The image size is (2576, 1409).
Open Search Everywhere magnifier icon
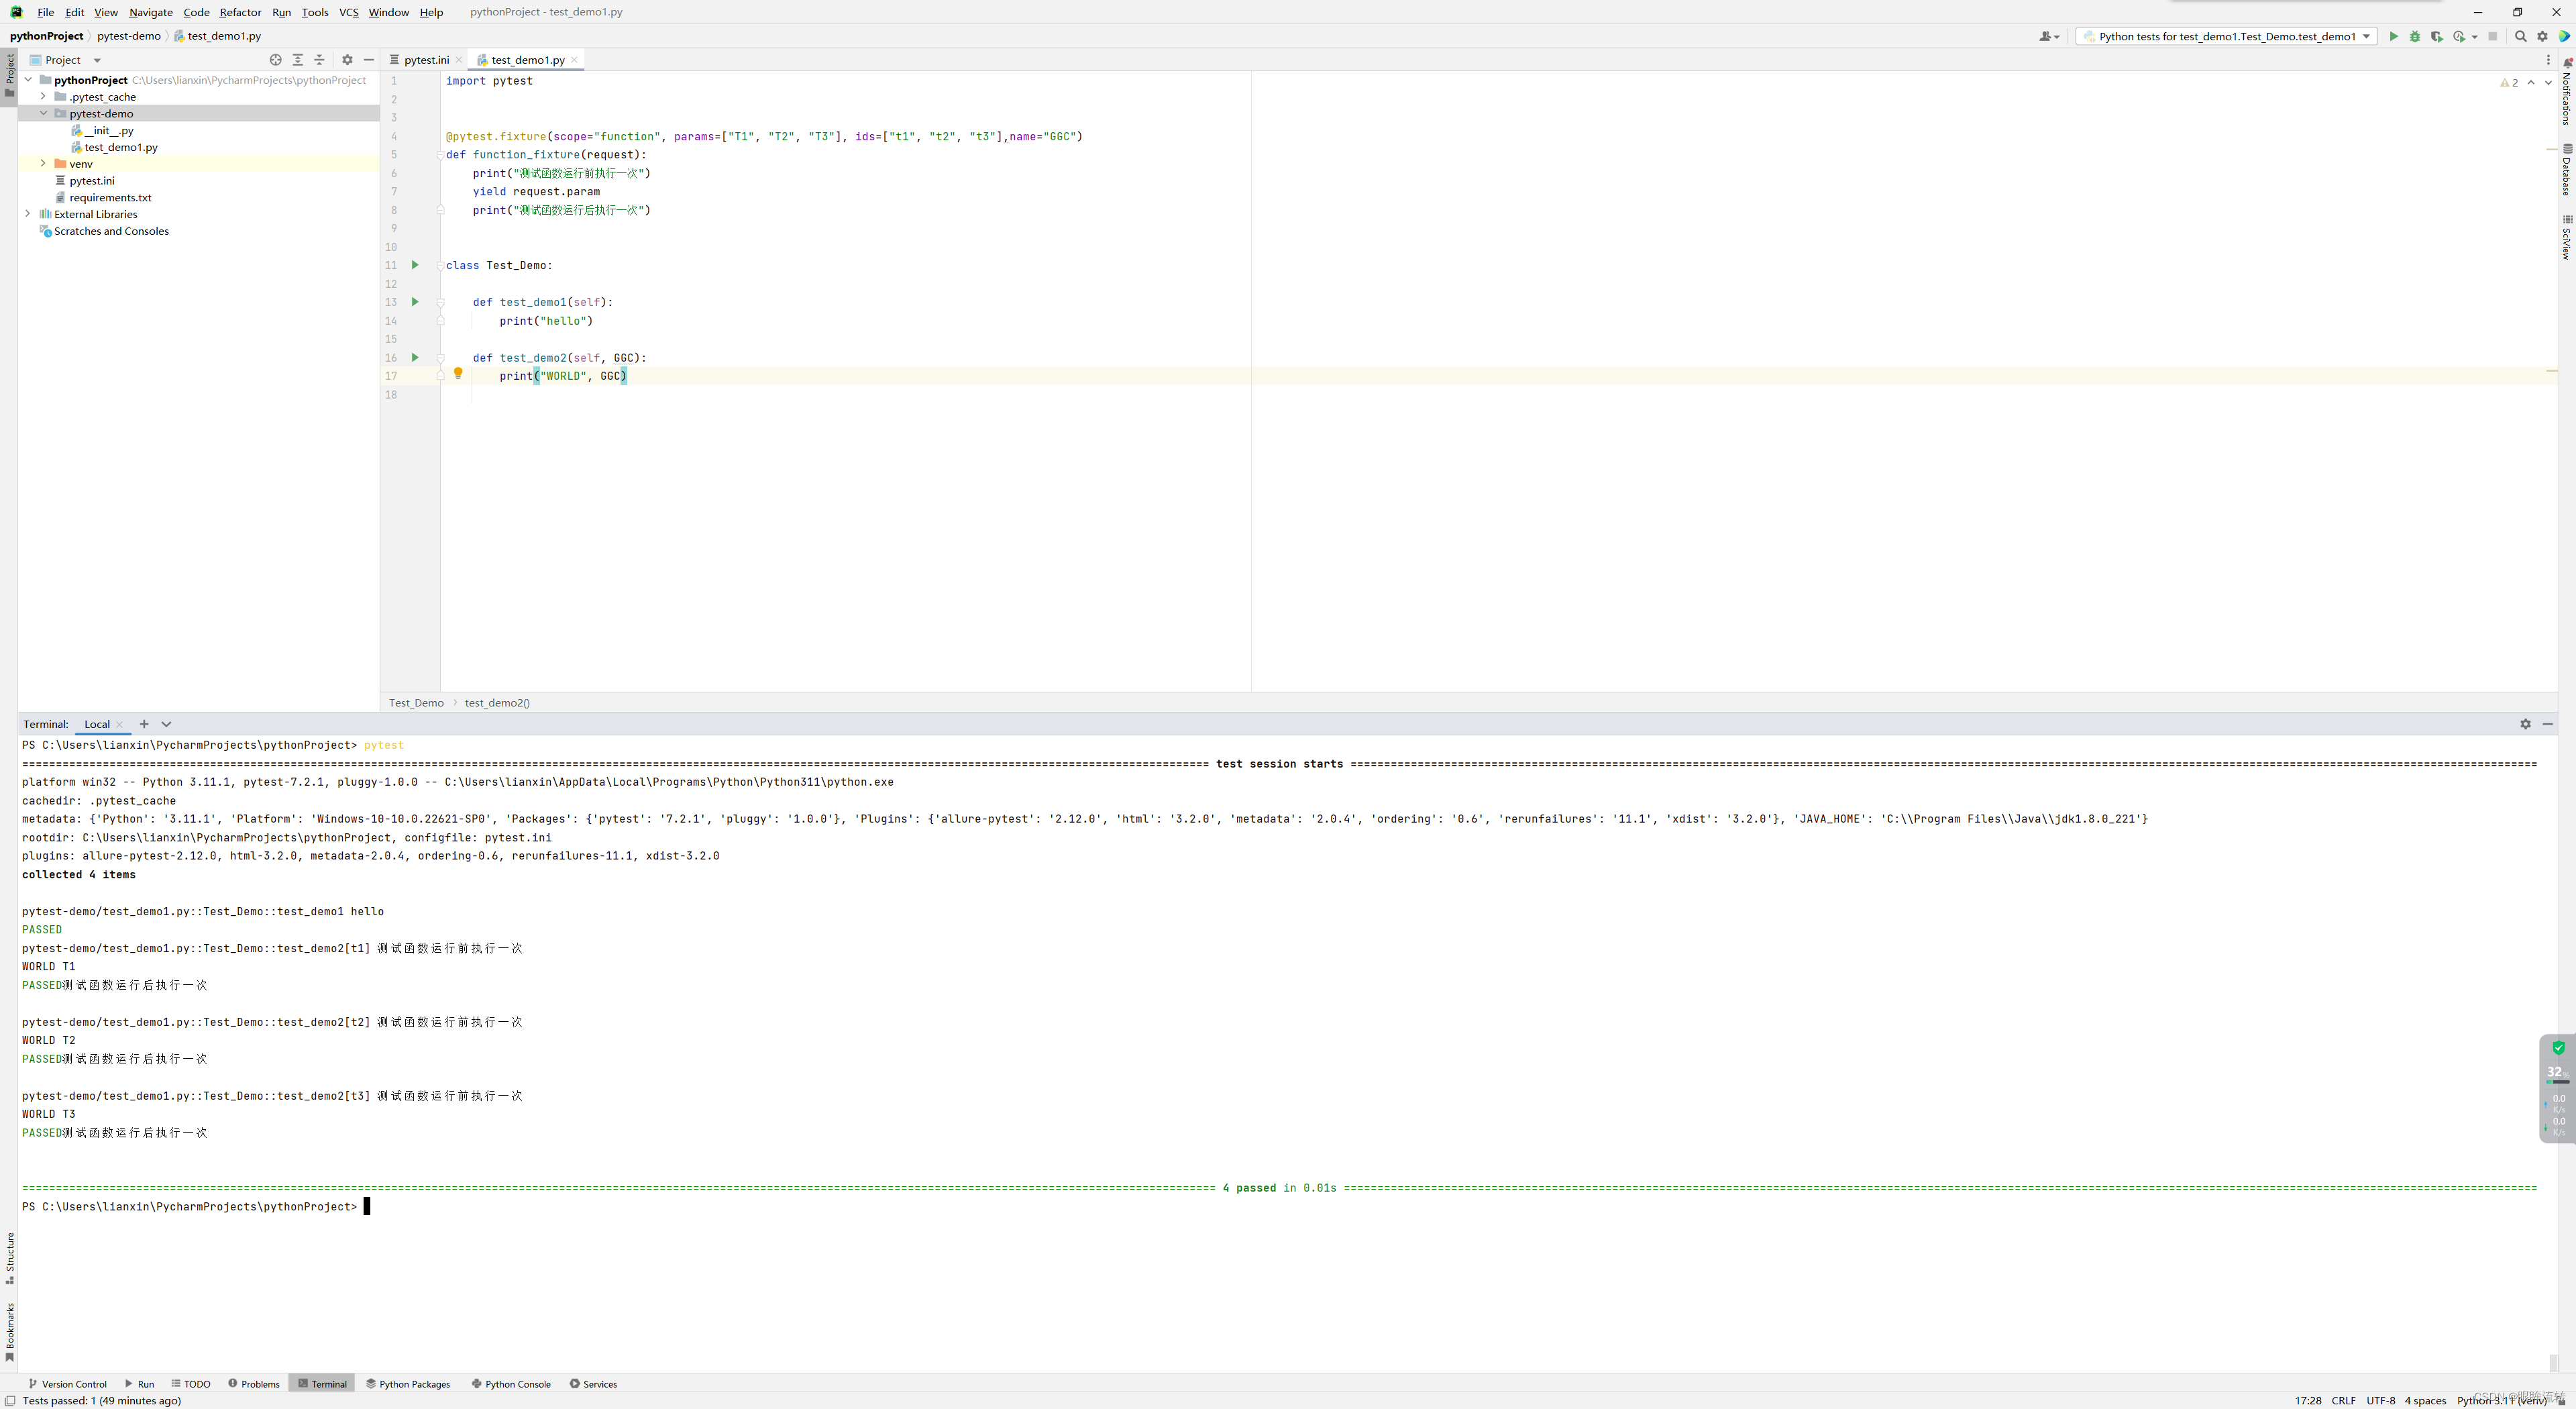click(2520, 36)
